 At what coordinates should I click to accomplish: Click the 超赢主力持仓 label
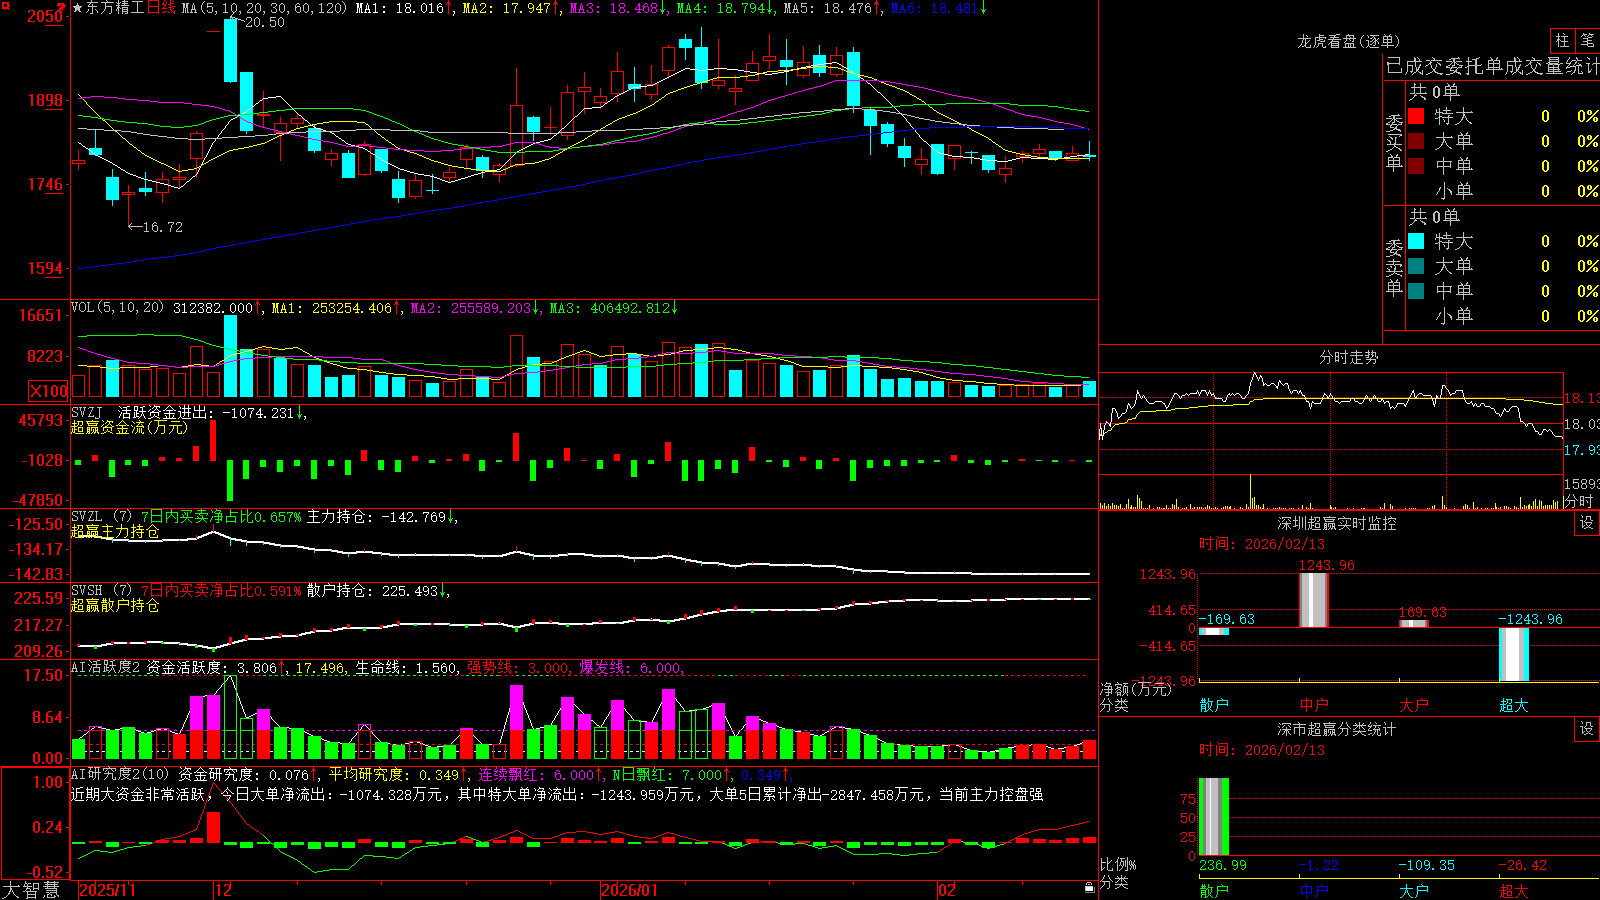(115, 532)
